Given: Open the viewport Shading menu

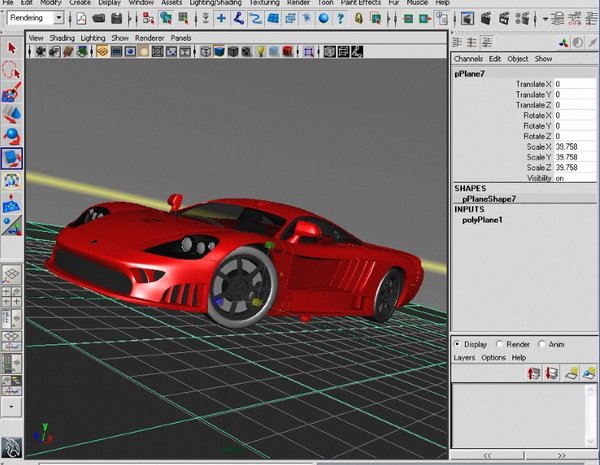Looking at the screenshot, I should click(x=62, y=38).
